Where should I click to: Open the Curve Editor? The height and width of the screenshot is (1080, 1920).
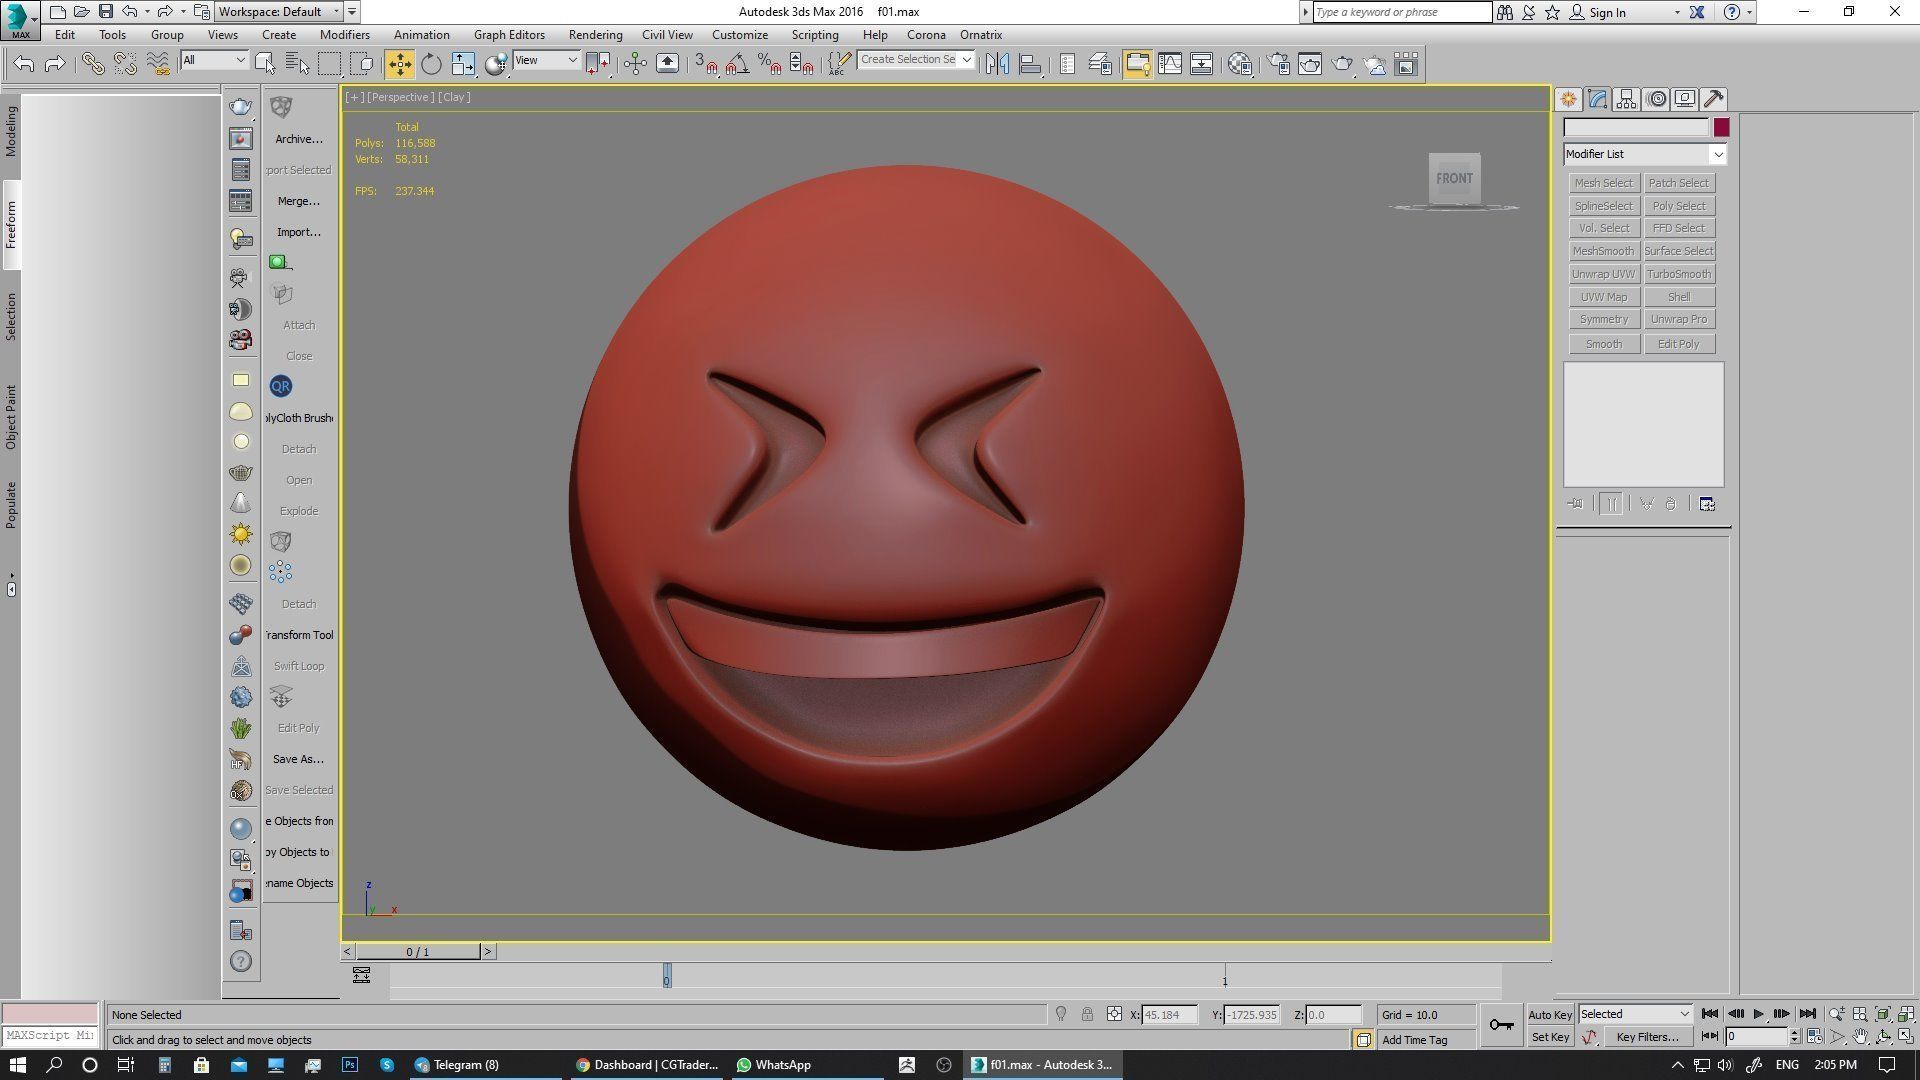[x=1170, y=64]
